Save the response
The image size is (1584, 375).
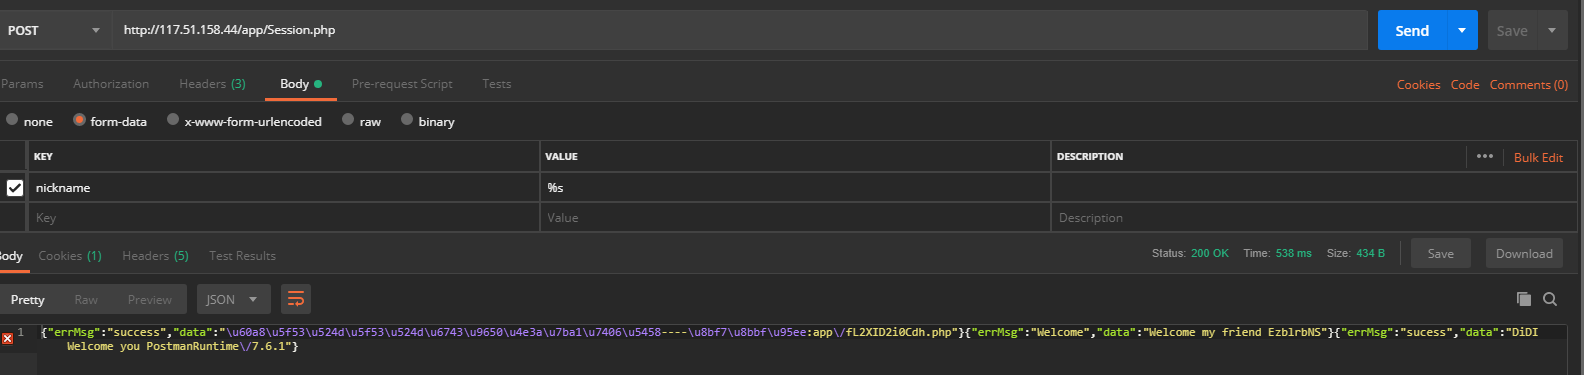point(1441,254)
